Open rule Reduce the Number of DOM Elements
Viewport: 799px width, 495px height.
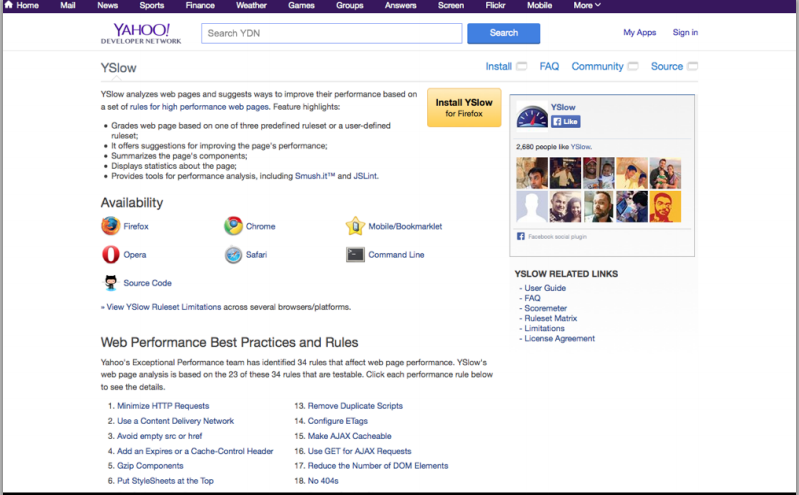[x=378, y=466]
